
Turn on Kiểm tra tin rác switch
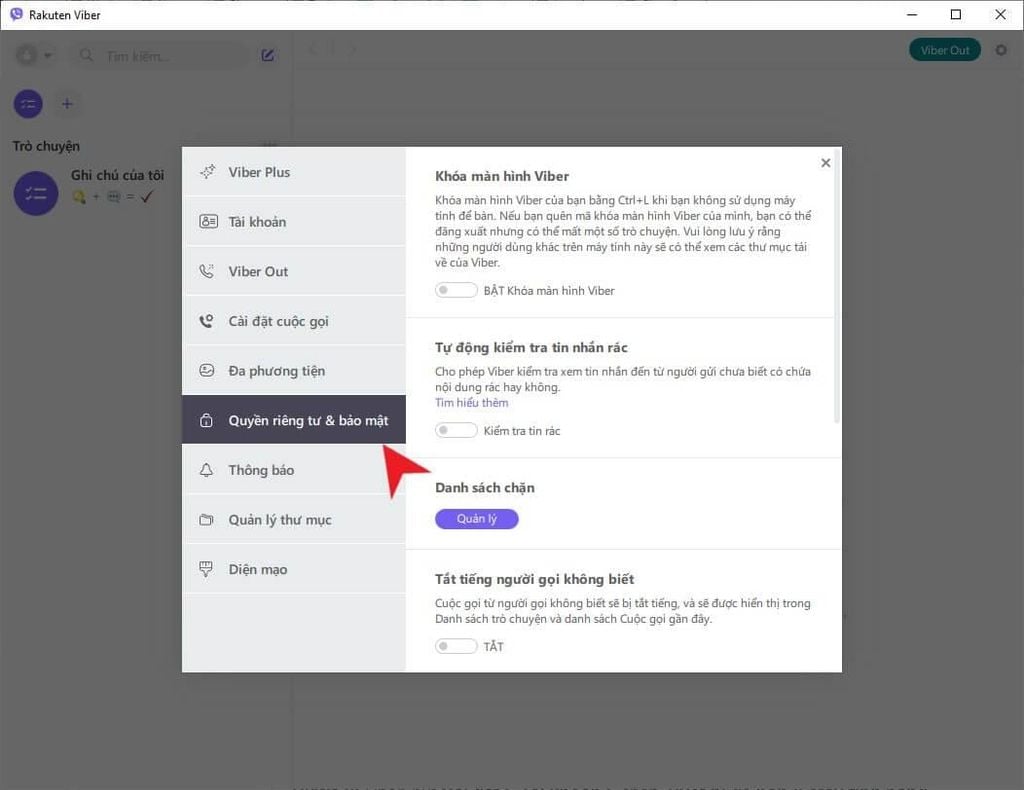tap(456, 430)
